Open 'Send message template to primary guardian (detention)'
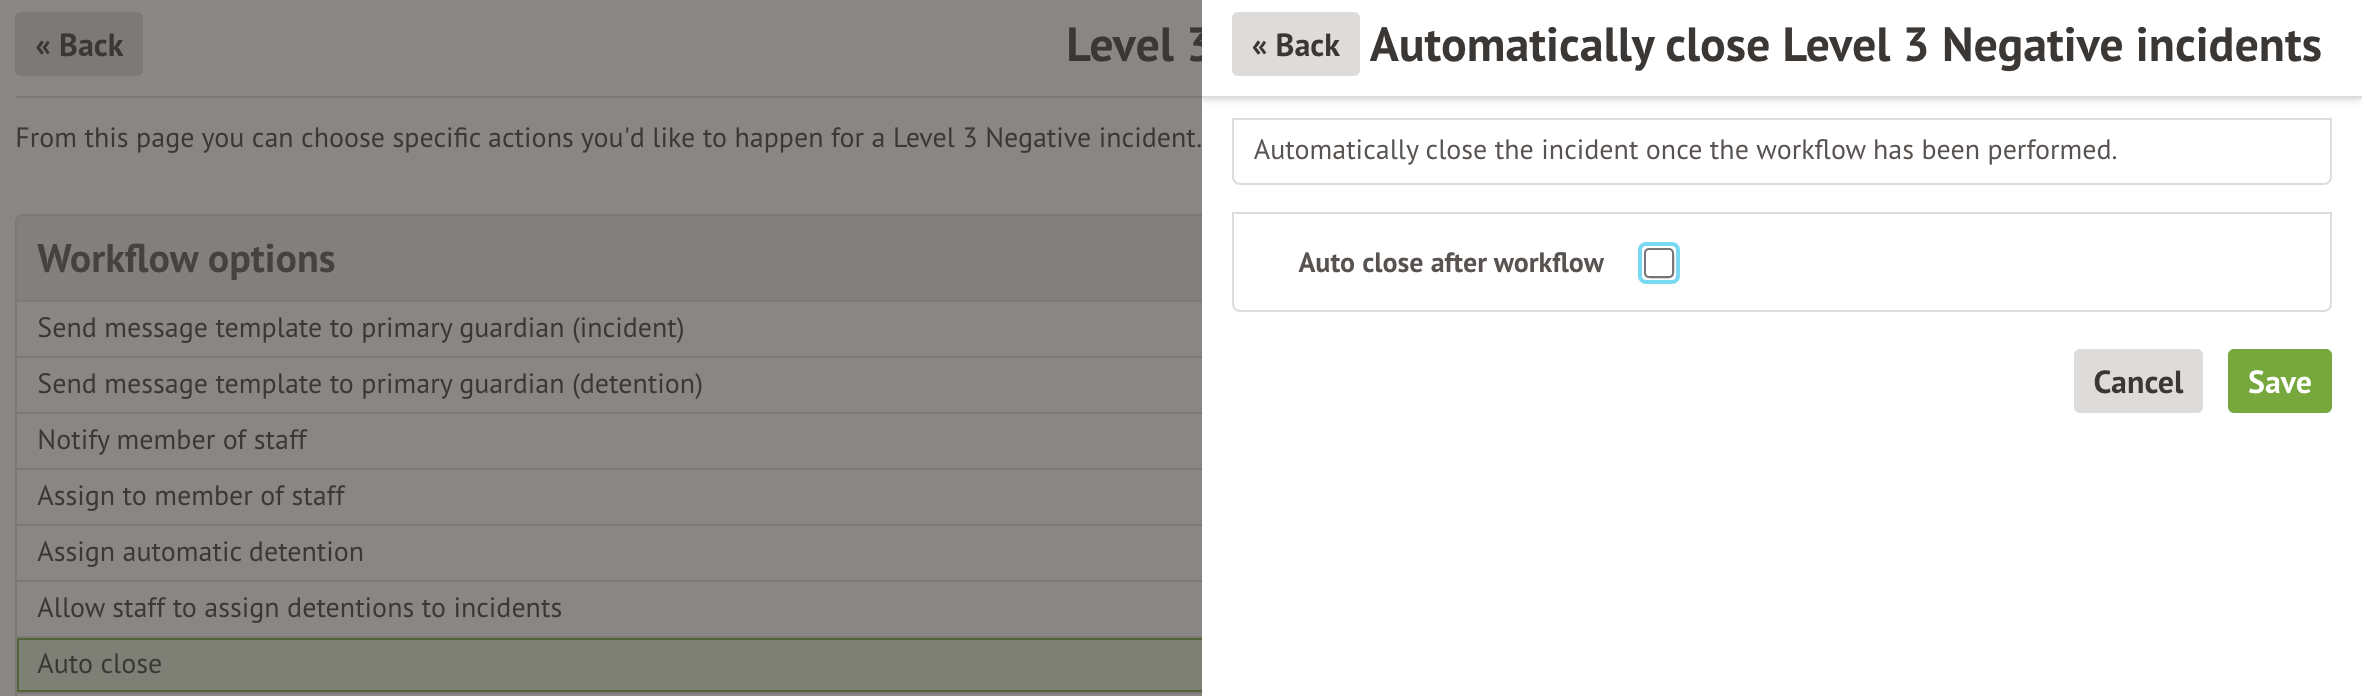The height and width of the screenshot is (696, 2362). tap(369, 384)
